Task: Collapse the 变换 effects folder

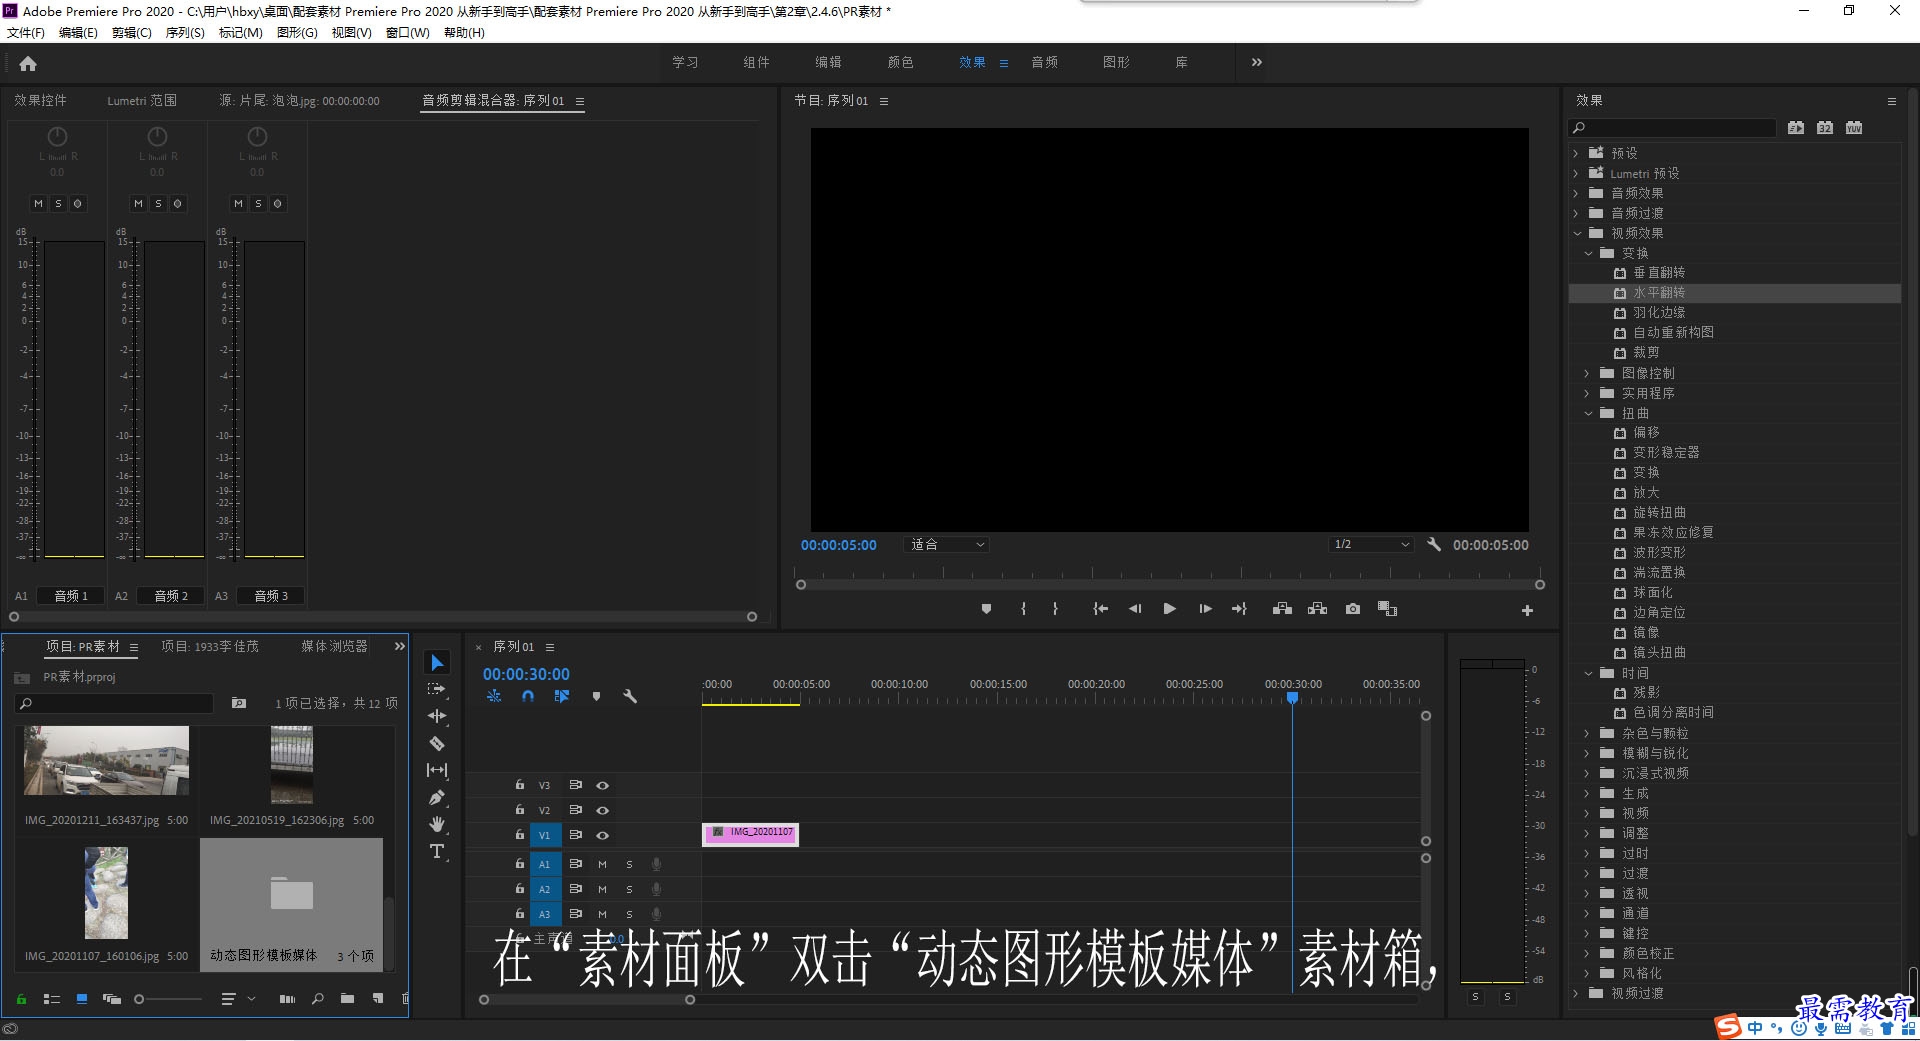Action: (1588, 253)
